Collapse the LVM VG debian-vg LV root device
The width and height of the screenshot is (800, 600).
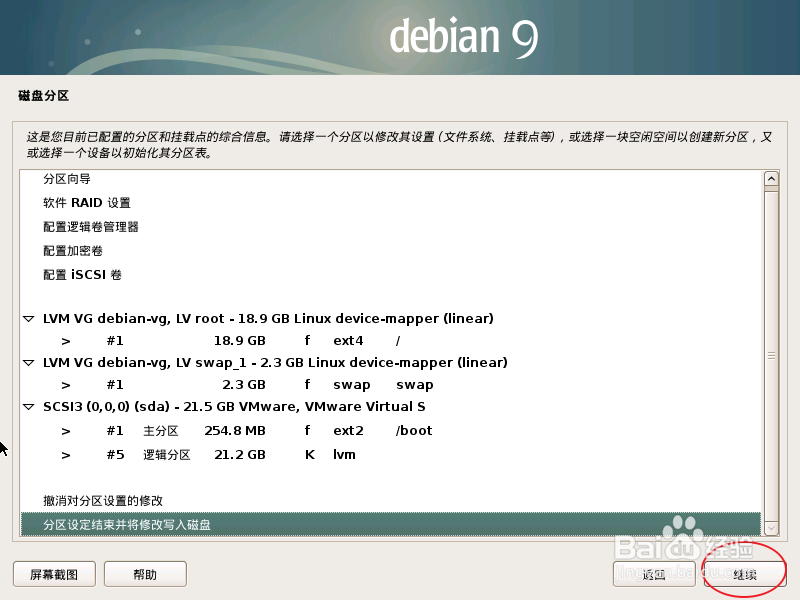coord(29,319)
